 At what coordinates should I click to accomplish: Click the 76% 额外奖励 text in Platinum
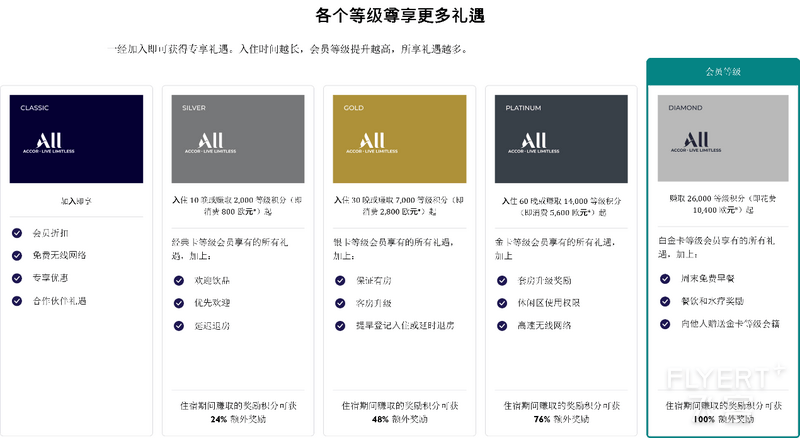pyautogui.click(x=561, y=420)
